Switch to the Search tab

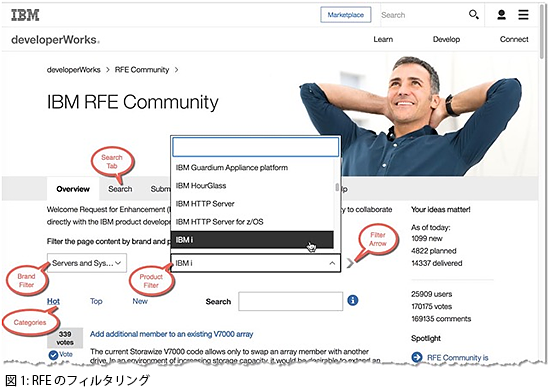click(120, 189)
